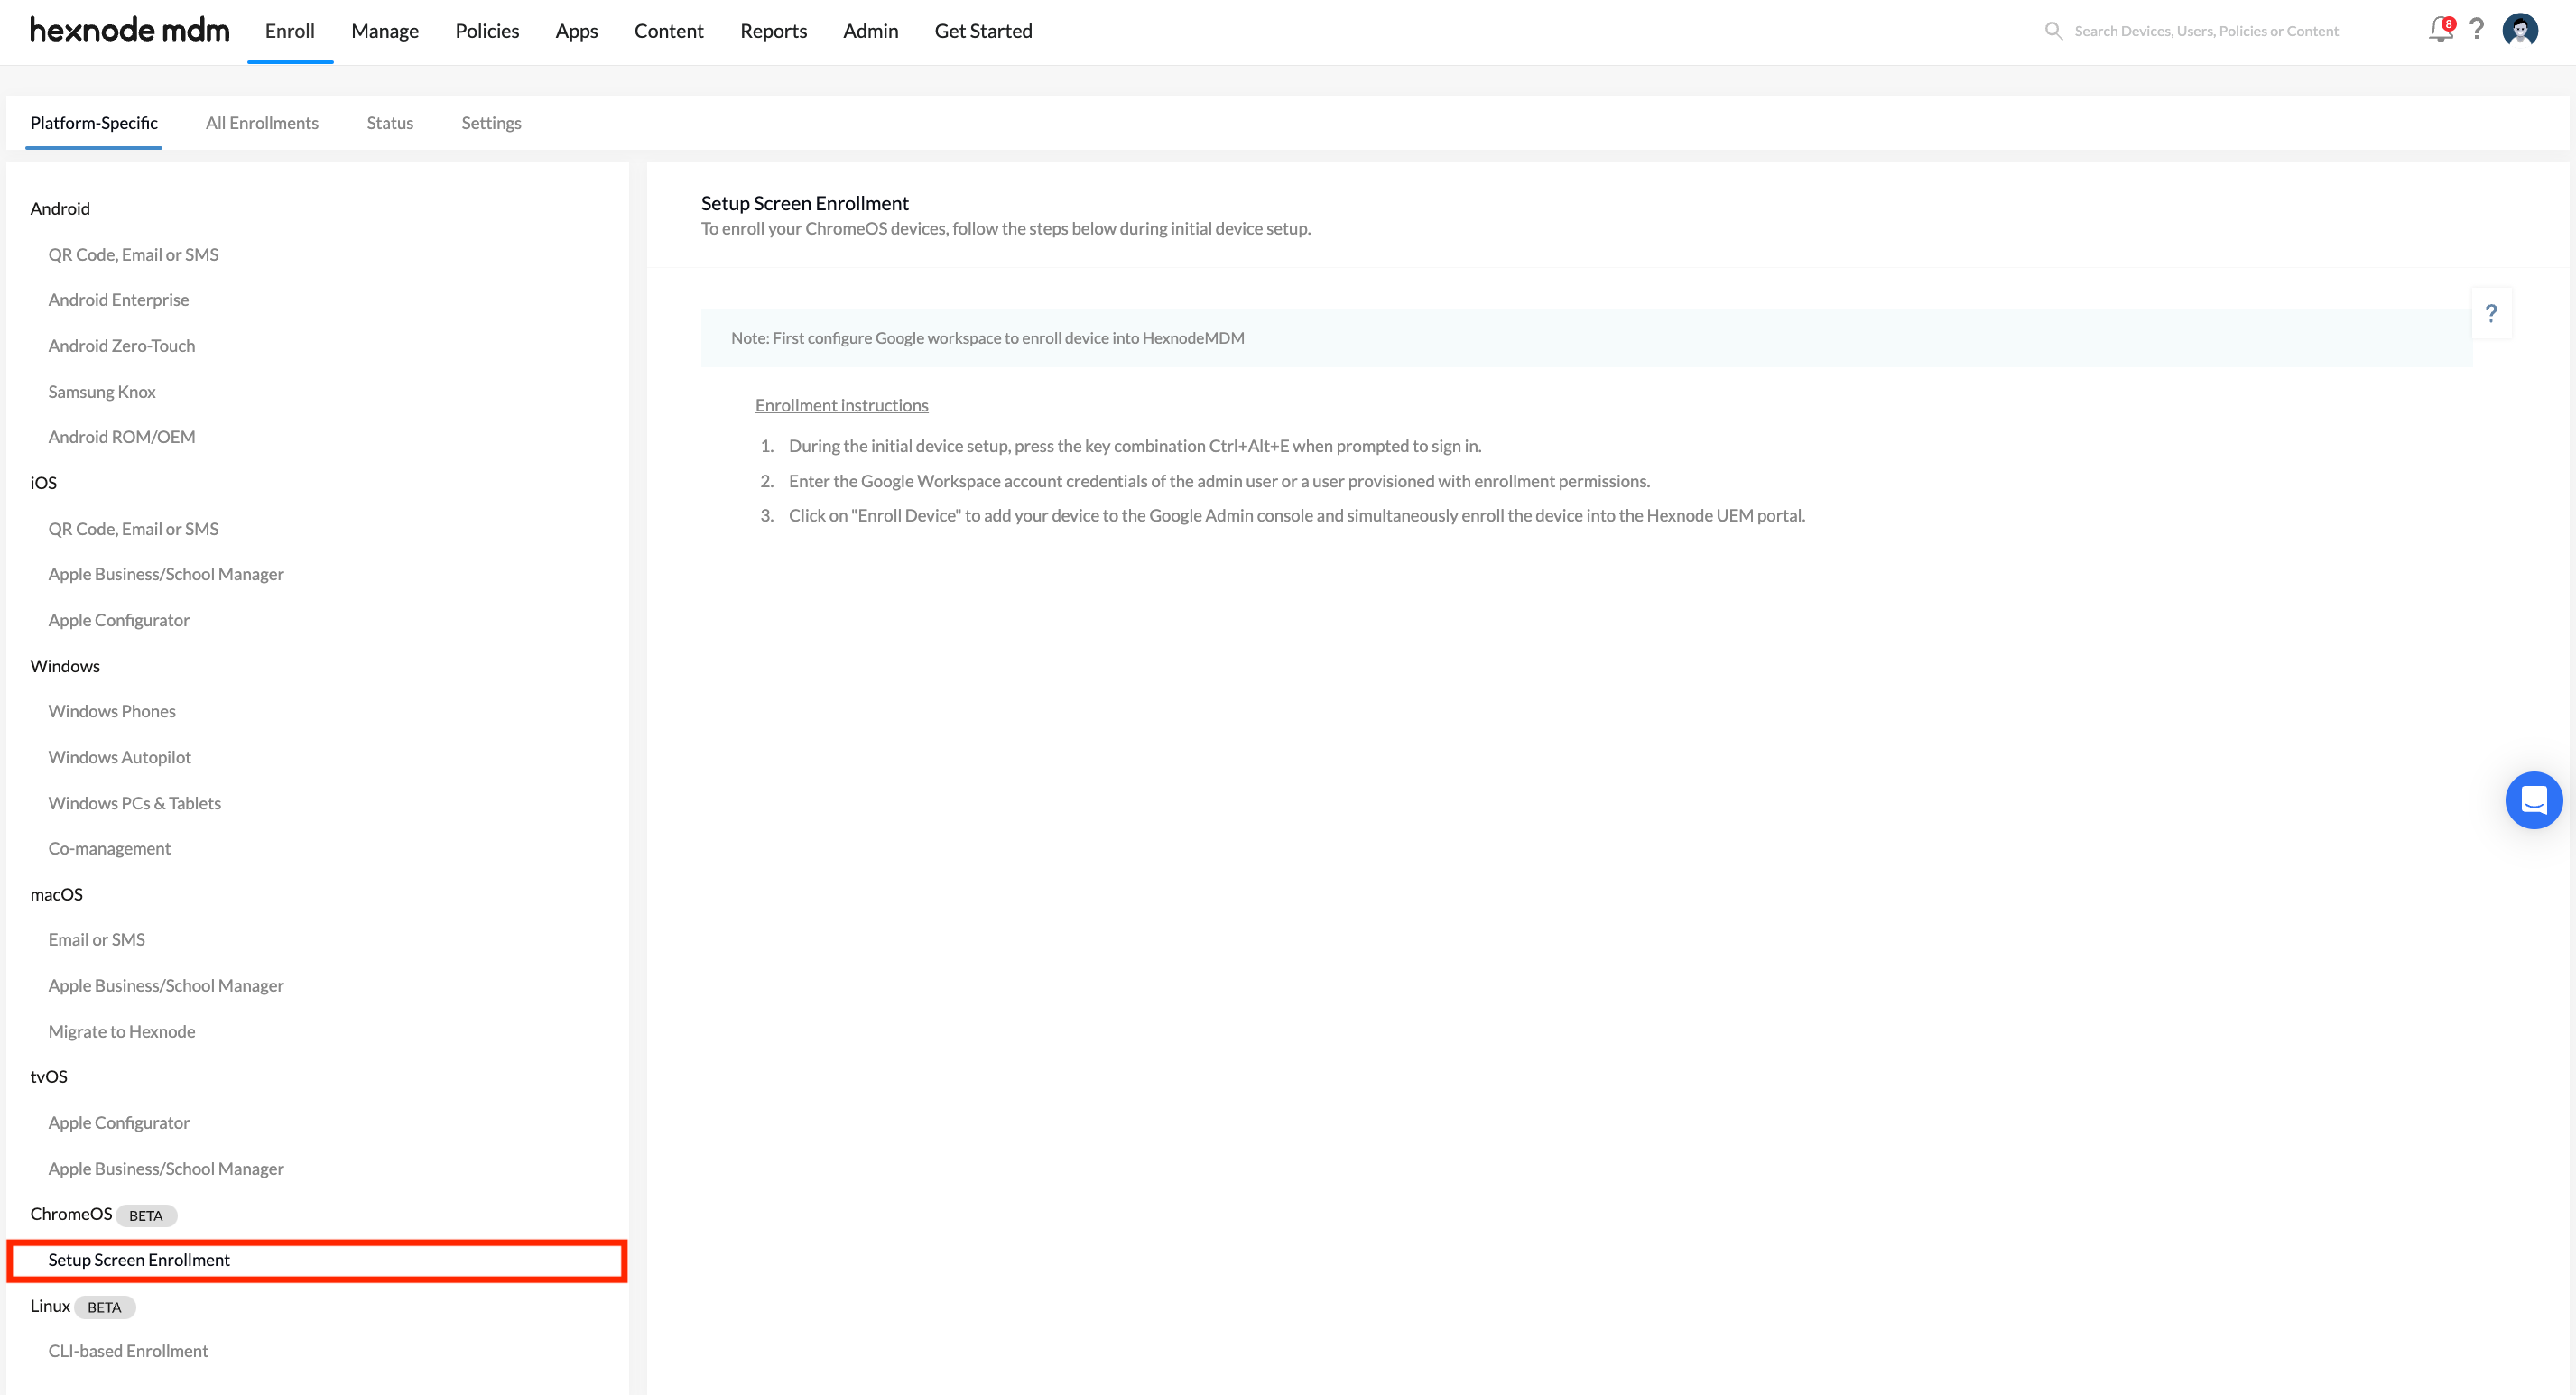Open the notifications bell icon

click(x=2440, y=30)
